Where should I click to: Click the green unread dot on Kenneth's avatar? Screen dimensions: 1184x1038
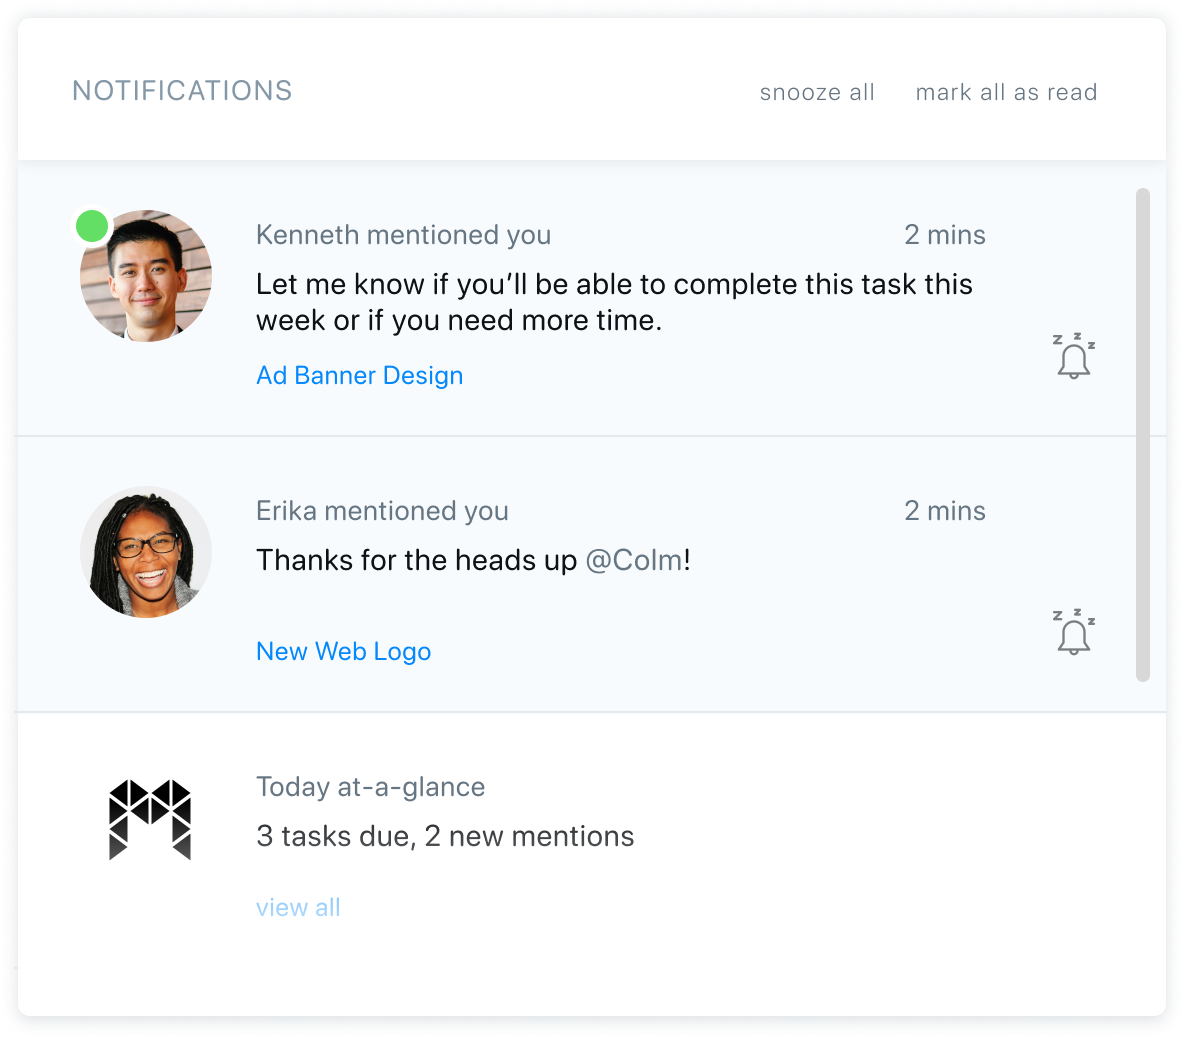[x=92, y=226]
